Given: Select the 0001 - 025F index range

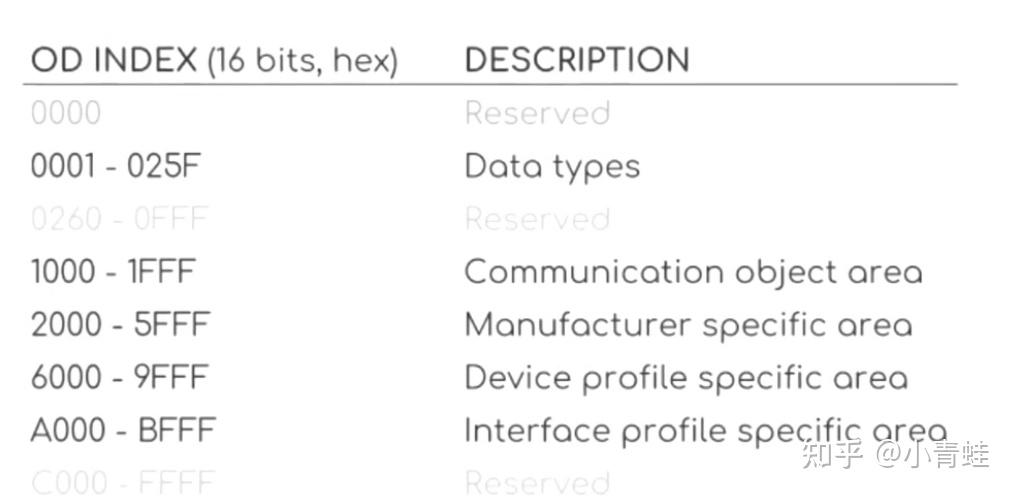Looking at the screenshot, I should (115, 166).
